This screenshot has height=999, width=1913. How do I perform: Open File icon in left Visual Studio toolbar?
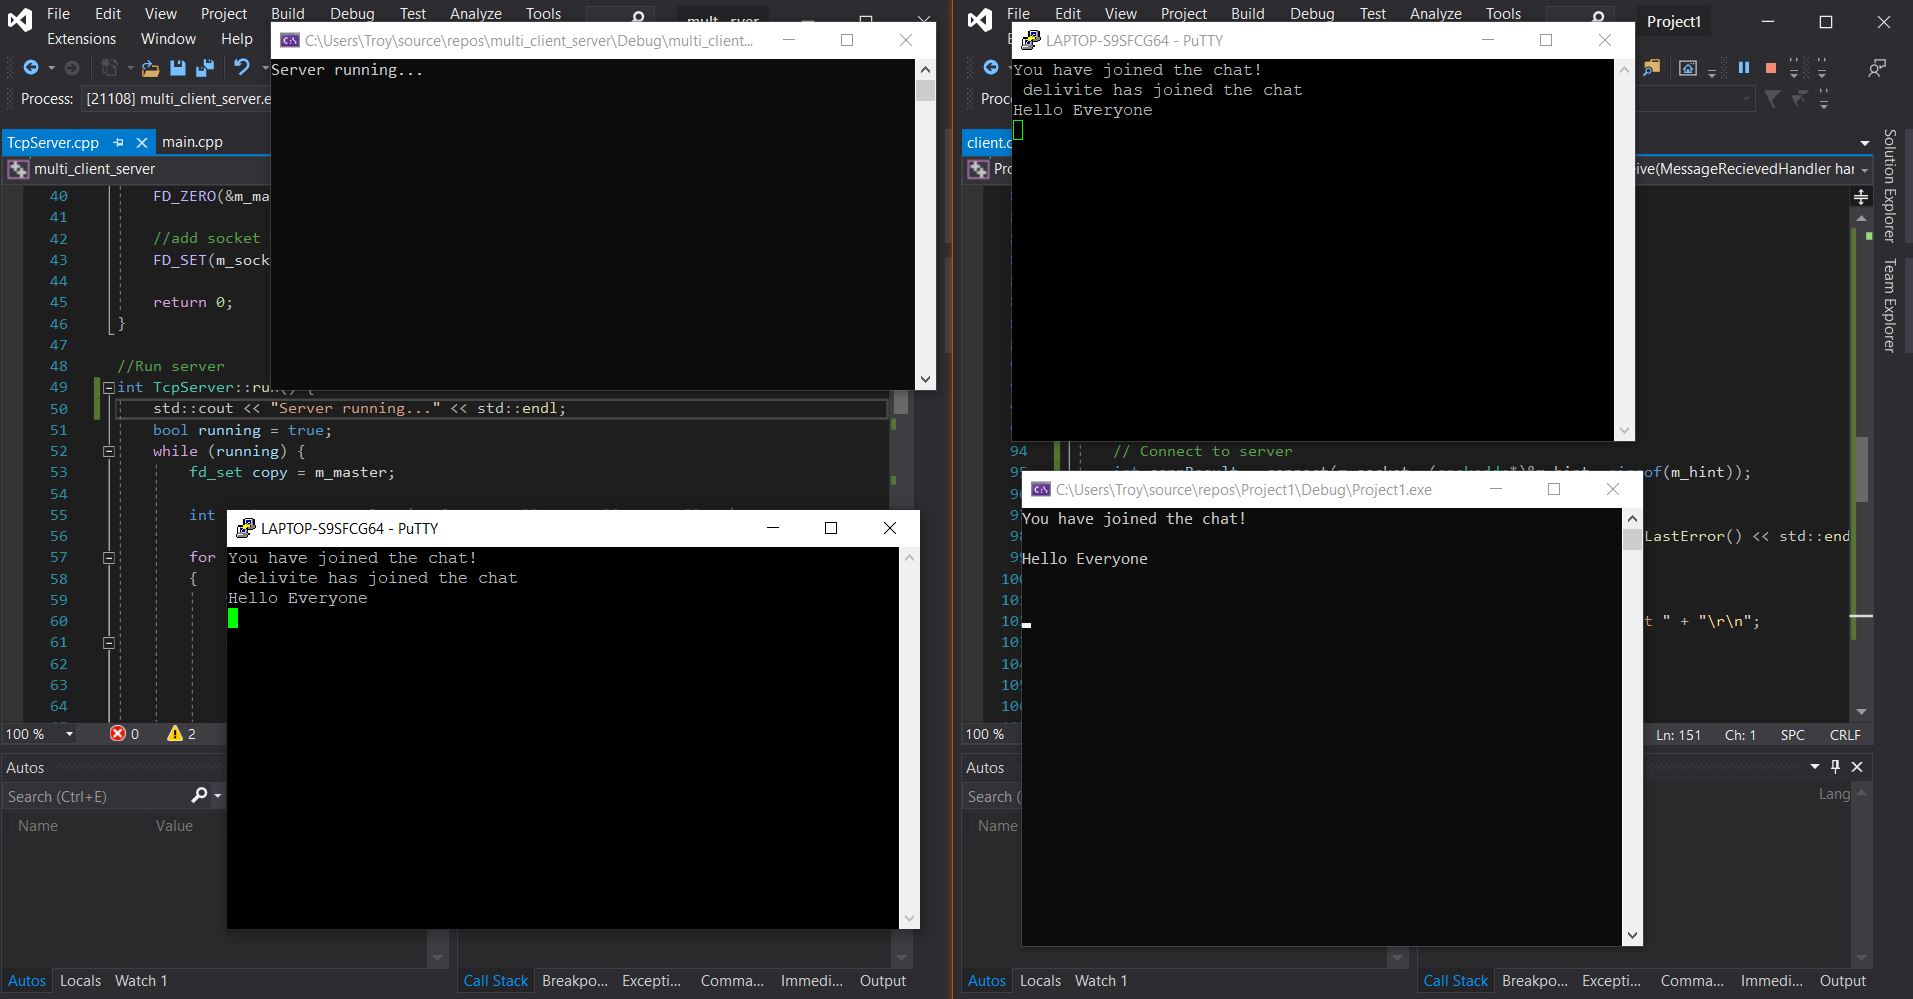pos(150,67)
